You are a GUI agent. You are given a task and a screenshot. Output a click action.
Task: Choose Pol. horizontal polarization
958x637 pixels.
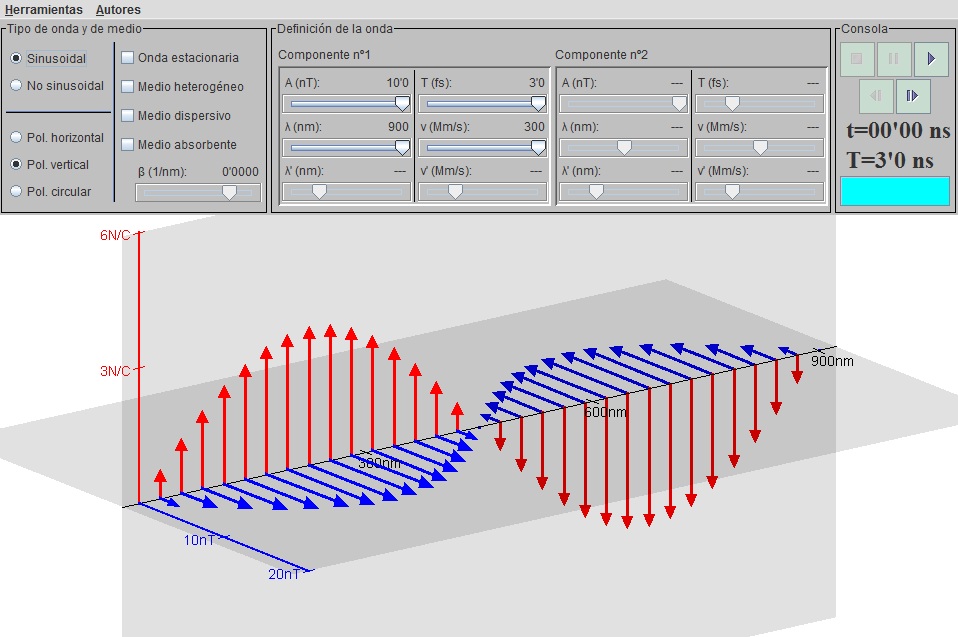(x=16, y=137)
